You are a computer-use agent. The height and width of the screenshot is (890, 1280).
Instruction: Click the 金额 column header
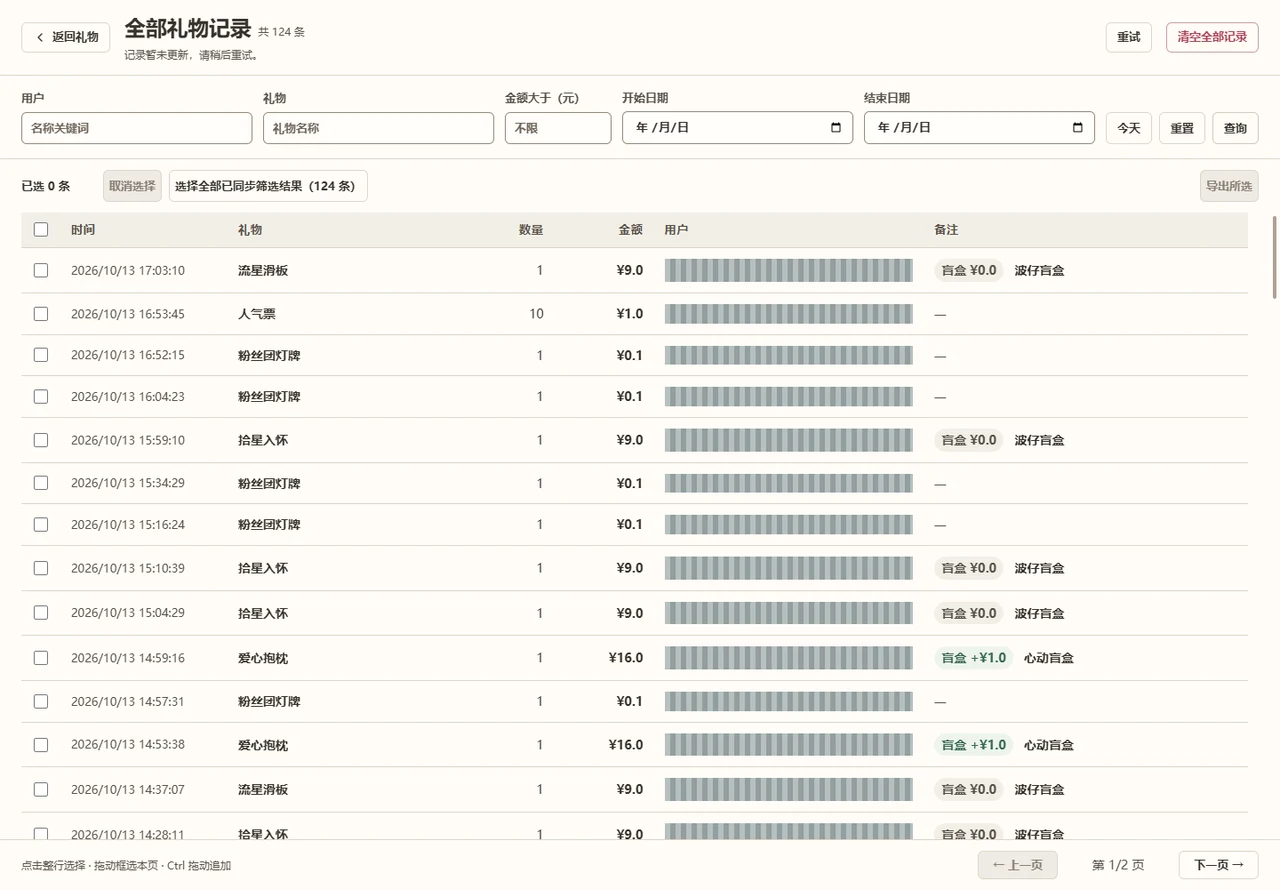pyautogui.click(x=631, y=230)
